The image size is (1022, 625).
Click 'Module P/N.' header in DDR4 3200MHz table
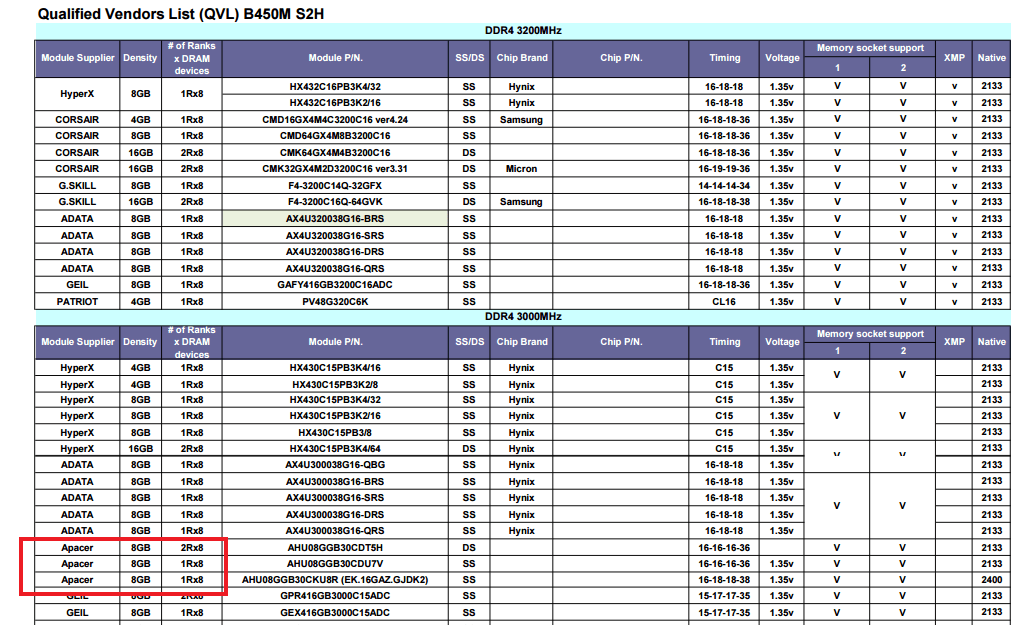click(335, 58)
